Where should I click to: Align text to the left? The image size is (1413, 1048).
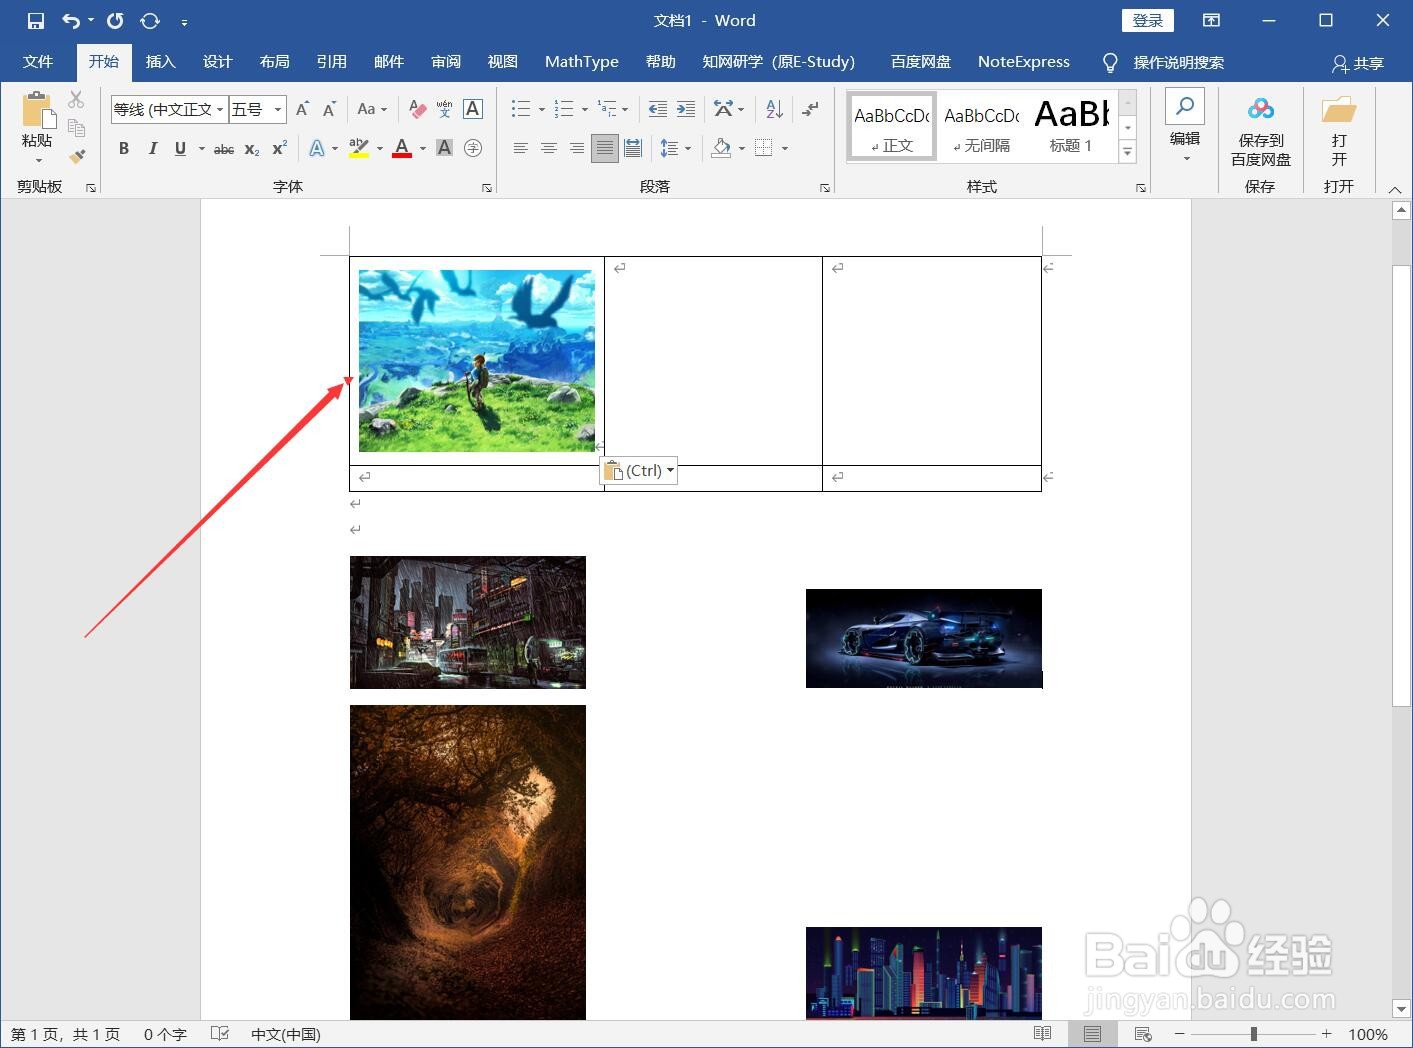pyautogui.click(x=520, y=148)
